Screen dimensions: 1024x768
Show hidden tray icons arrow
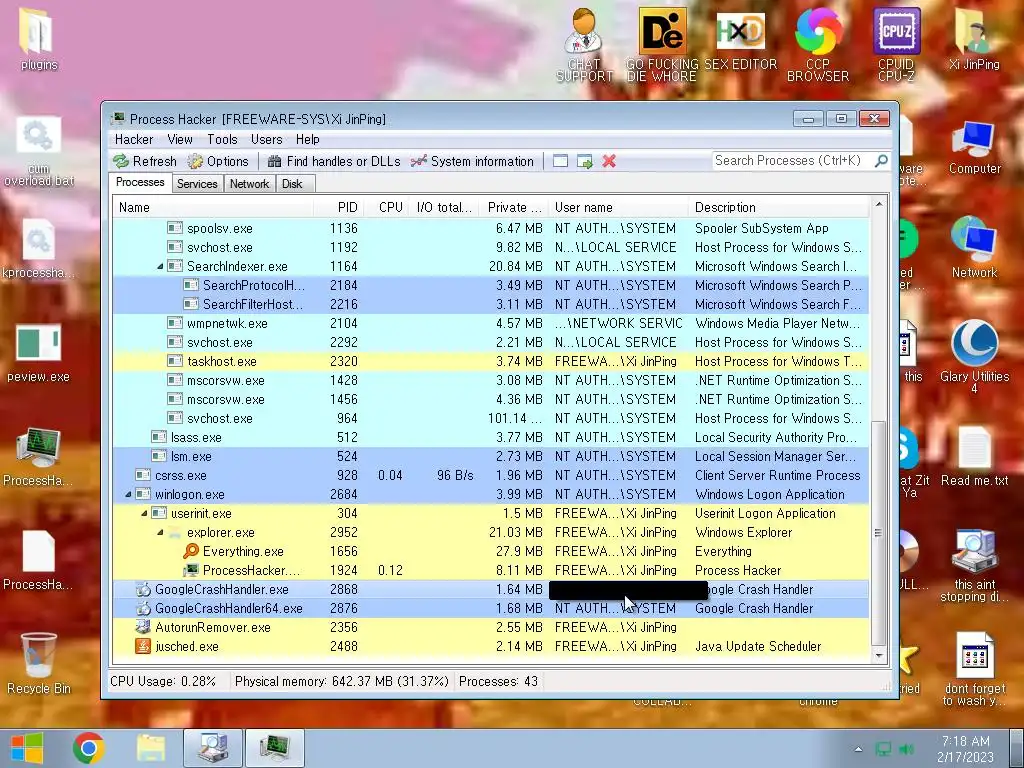858,749
